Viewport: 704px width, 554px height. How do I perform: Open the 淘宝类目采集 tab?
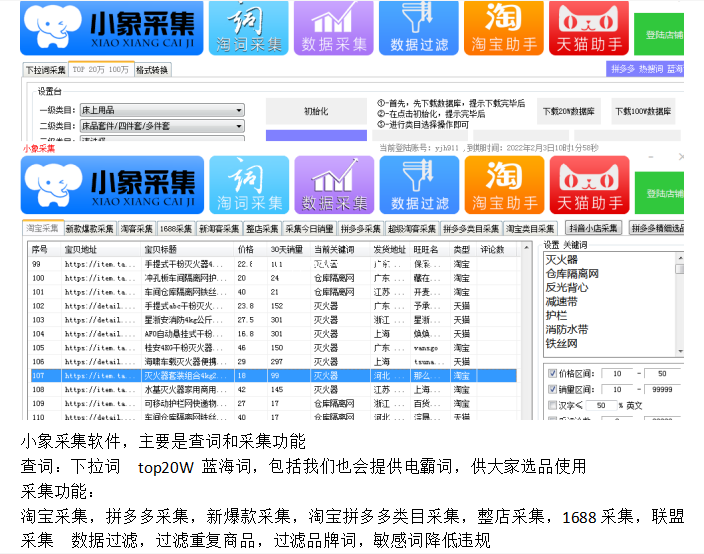530,229
